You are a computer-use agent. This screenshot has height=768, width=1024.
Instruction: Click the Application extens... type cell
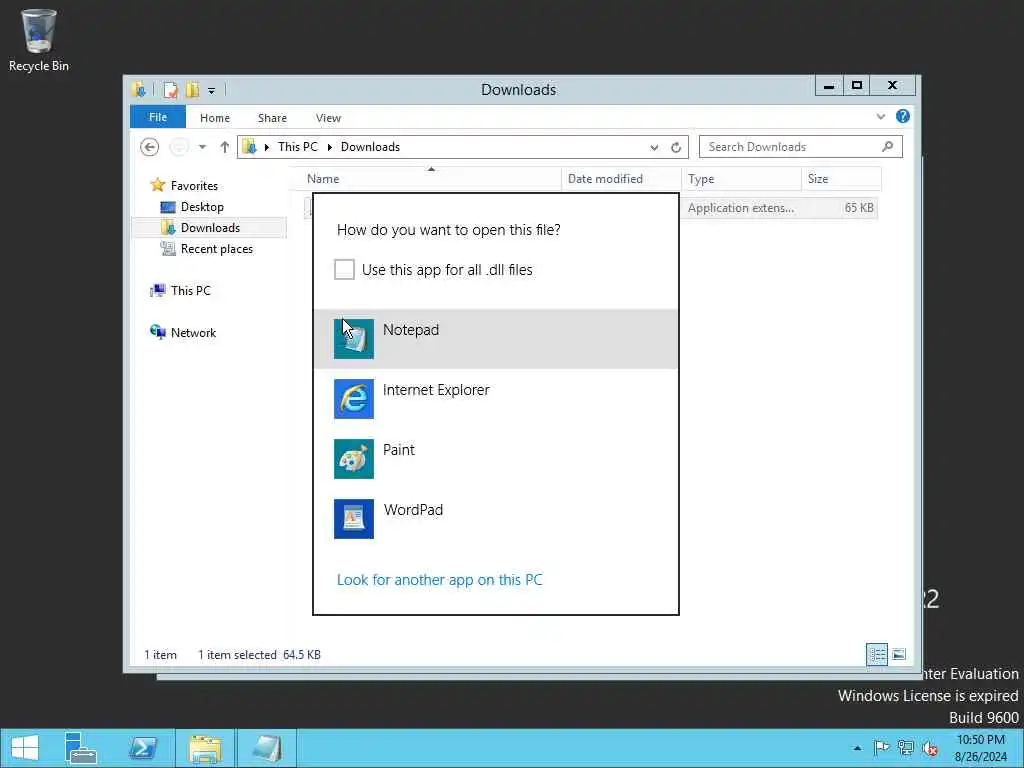coord(741,208)
